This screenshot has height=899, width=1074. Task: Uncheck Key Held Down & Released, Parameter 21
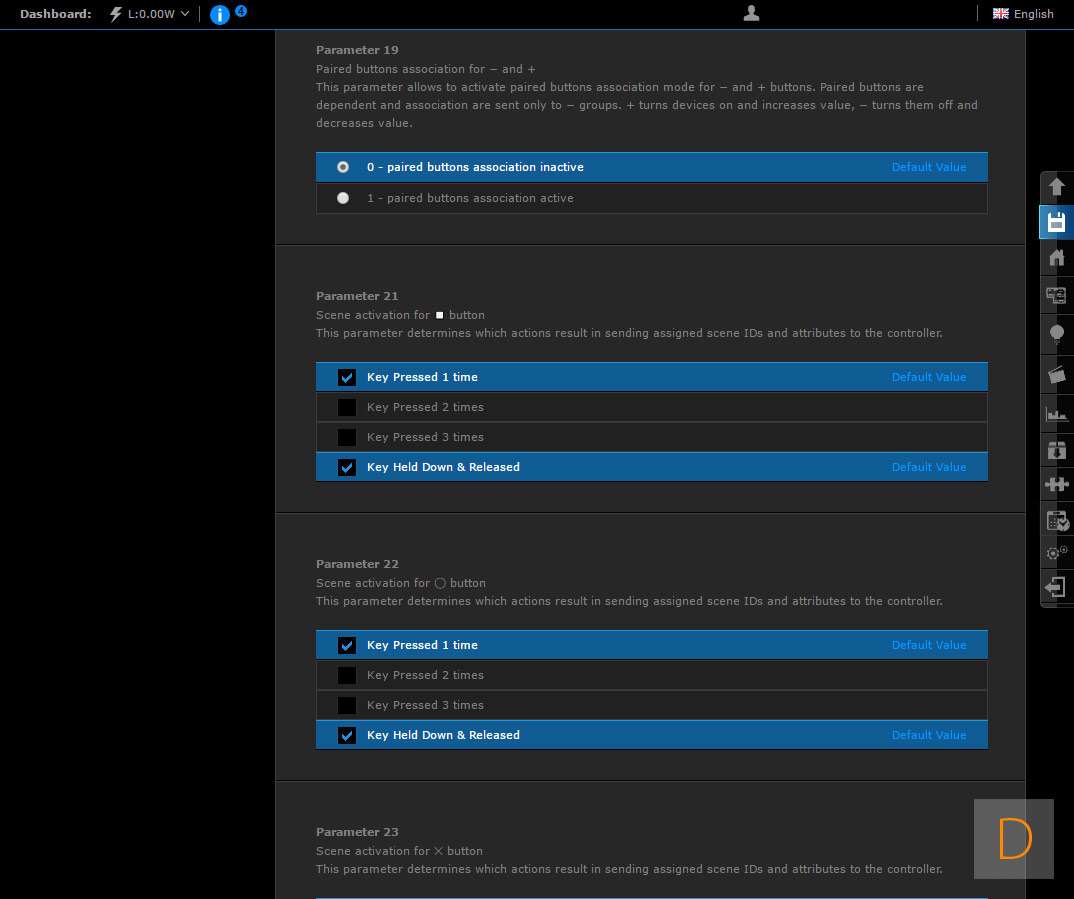(347, 468)
